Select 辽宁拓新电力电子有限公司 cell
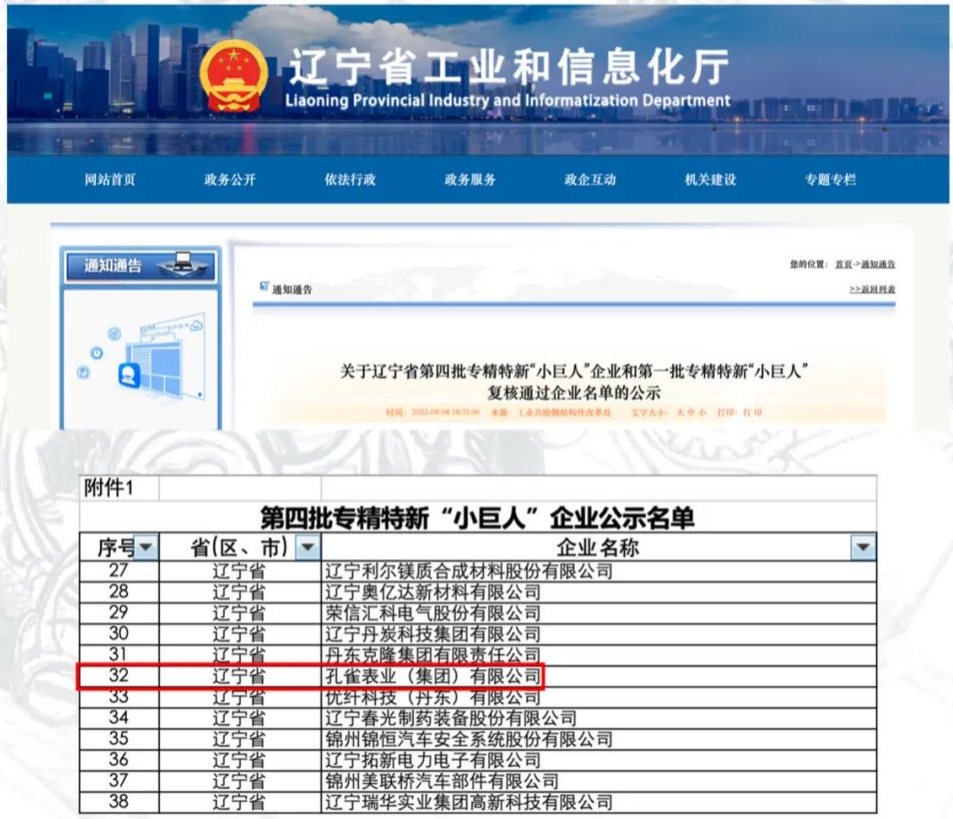 599,760
